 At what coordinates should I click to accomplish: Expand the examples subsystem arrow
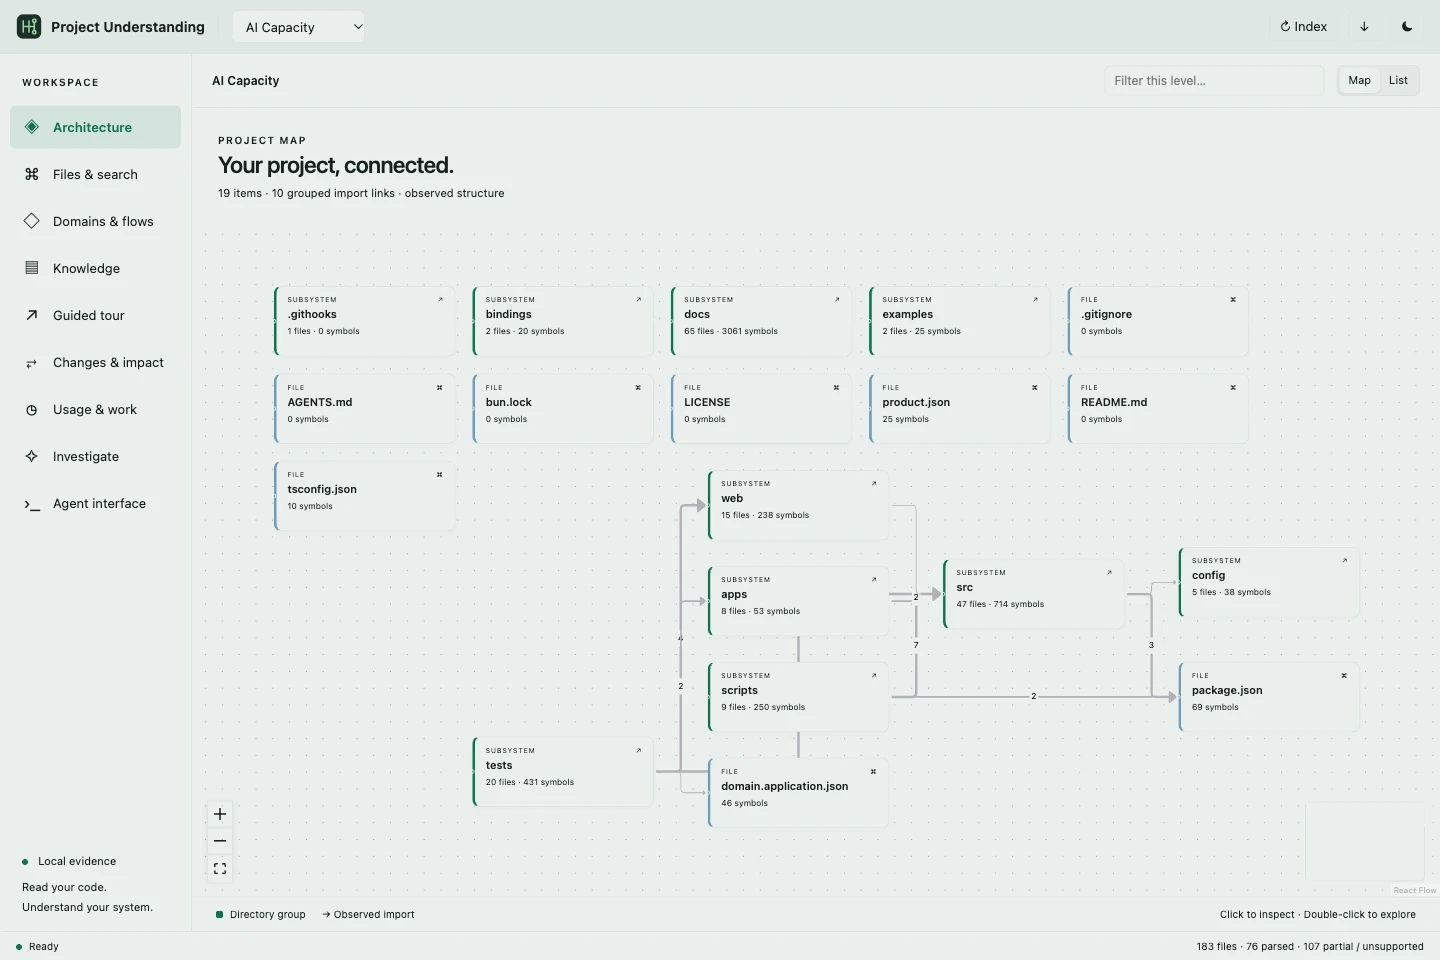pyautogui.click(x=1035, y=299)
